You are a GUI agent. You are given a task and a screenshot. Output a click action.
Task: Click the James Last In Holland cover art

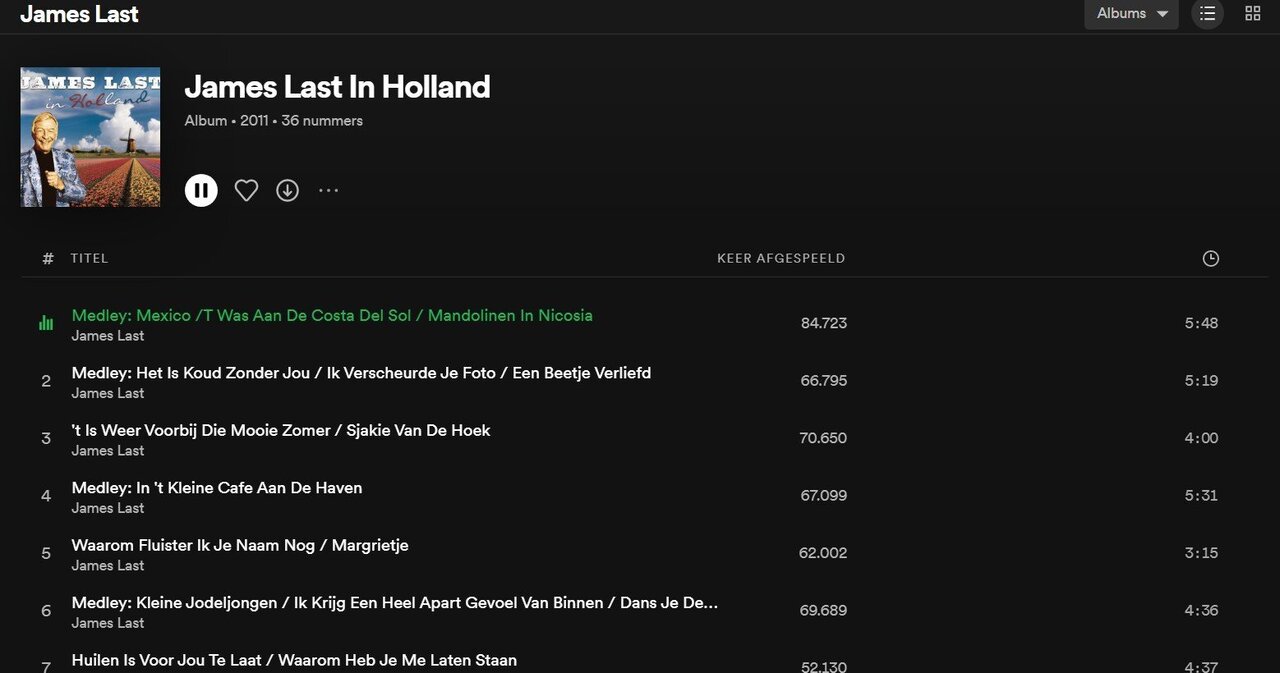tap(90, 137)
